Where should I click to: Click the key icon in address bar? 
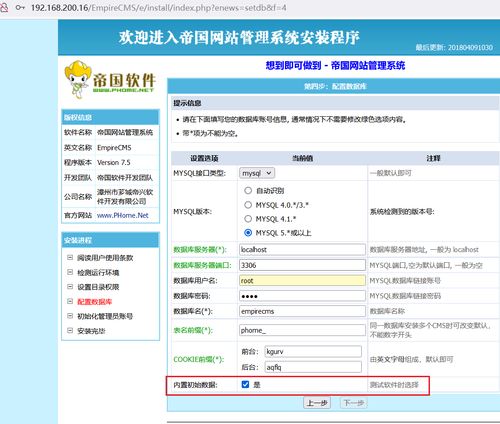(x=20, y=7)
